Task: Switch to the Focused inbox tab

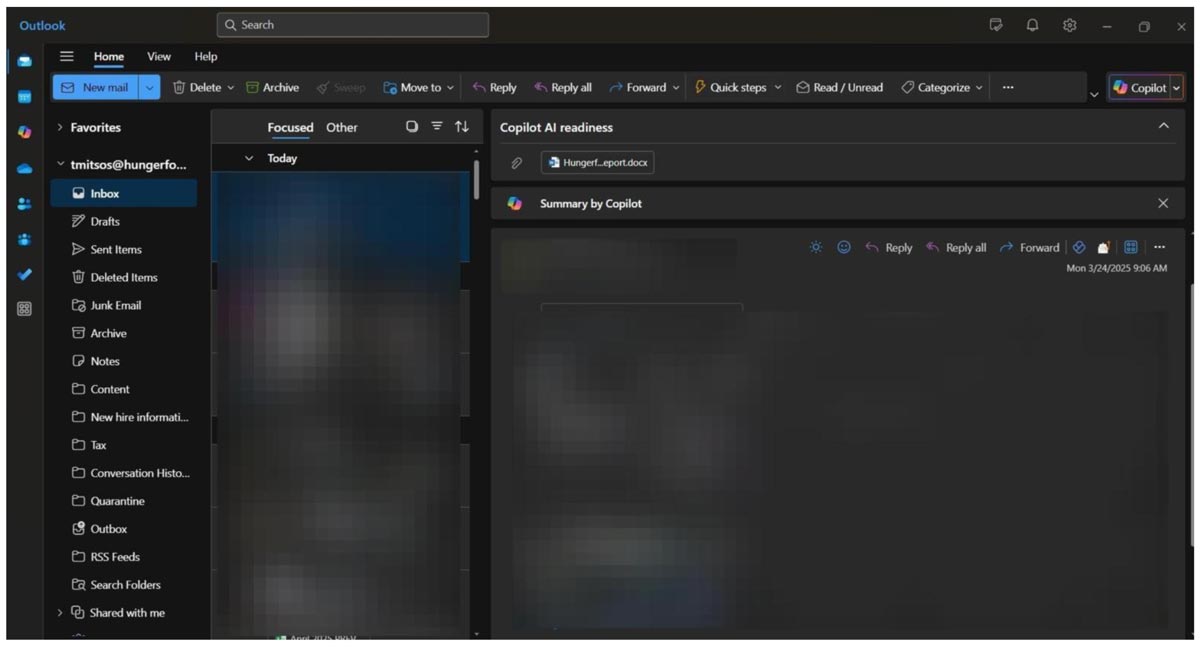Action: pyautogui.click(x=290, y=128)
